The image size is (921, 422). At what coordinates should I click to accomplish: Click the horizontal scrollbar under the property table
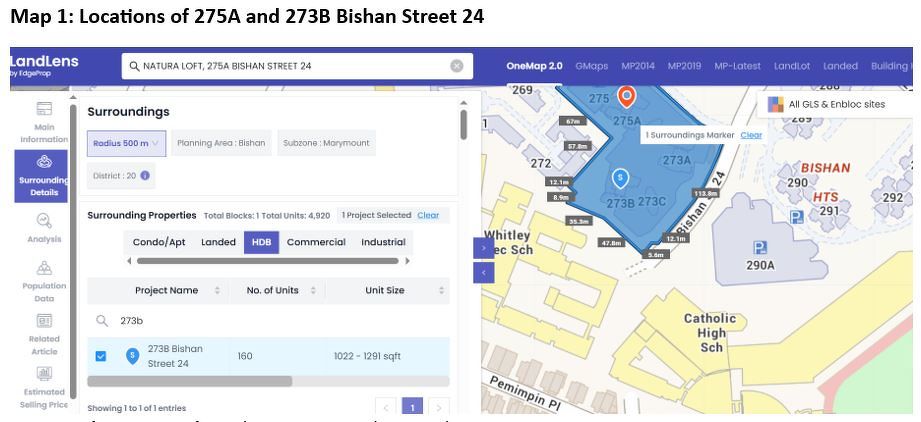coord(190,381)
